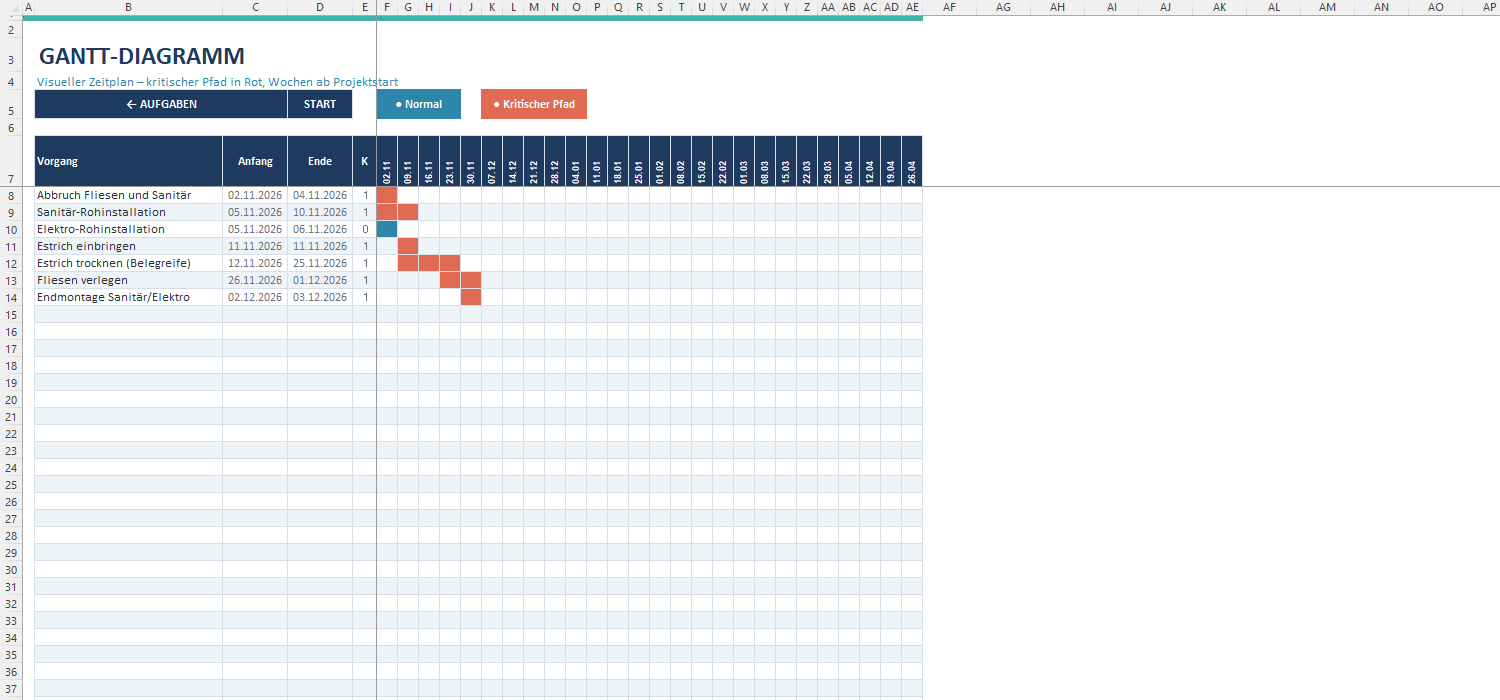Select end date 10.11.2026

pos(320,212)
